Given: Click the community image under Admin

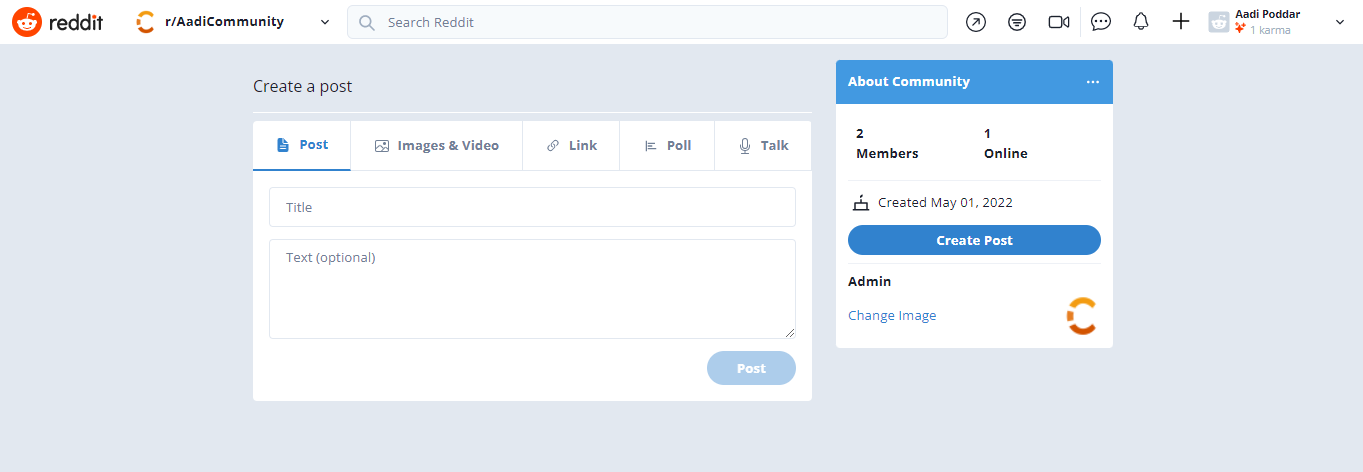Looking at the screenshot, I should 1082,316.
